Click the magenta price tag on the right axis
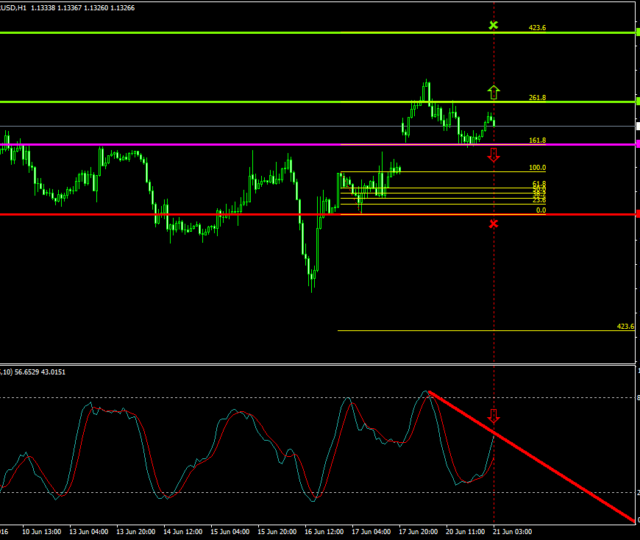 click(x=636, y=145)
